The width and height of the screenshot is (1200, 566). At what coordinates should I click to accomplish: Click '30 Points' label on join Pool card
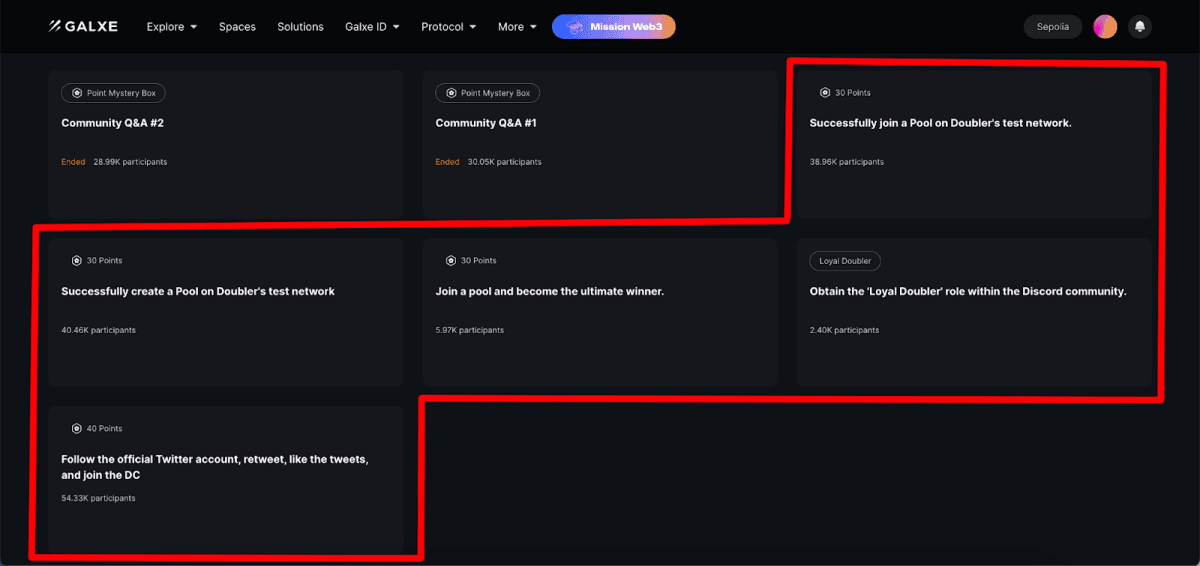tap(853, 93)
